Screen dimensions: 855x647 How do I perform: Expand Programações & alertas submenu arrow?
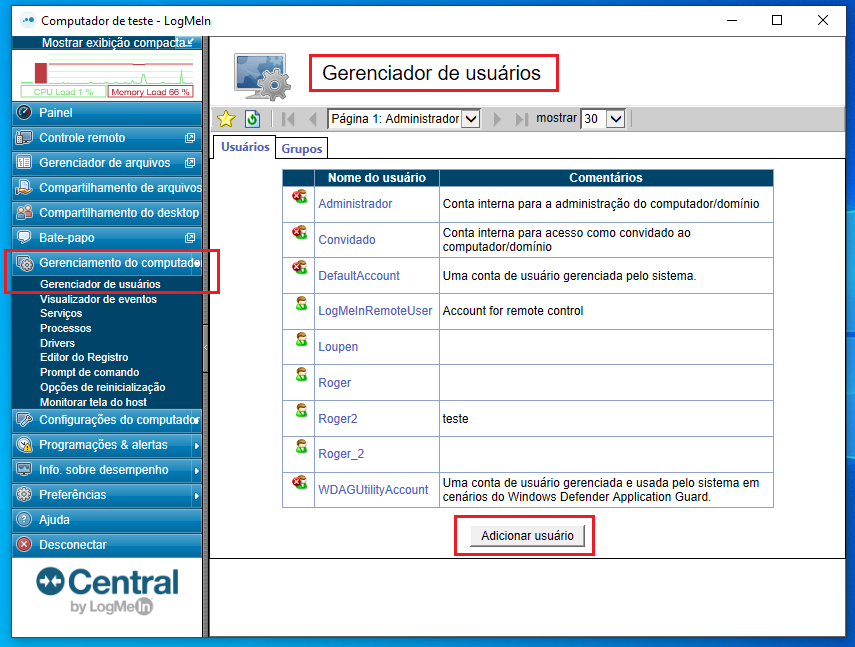click(x=196, y=446)
